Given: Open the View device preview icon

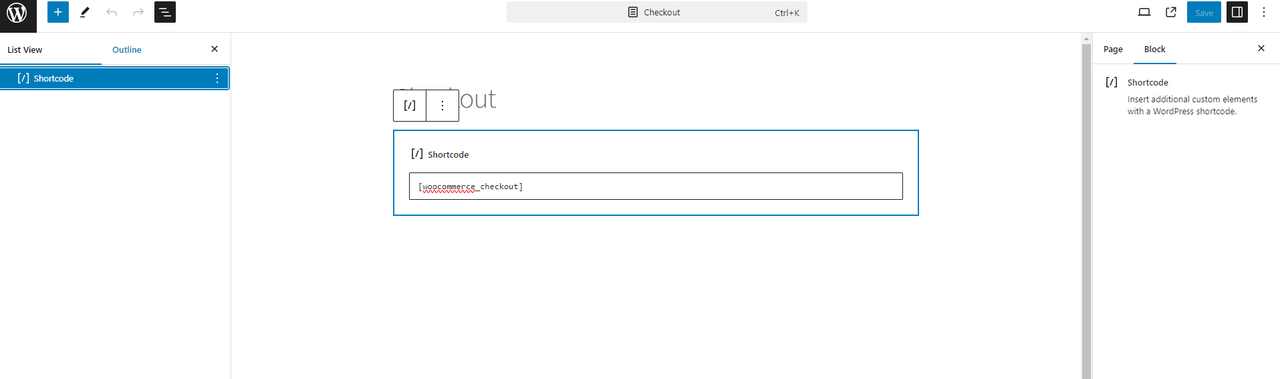Looking at the screenshot, I should click(1145, 13).
